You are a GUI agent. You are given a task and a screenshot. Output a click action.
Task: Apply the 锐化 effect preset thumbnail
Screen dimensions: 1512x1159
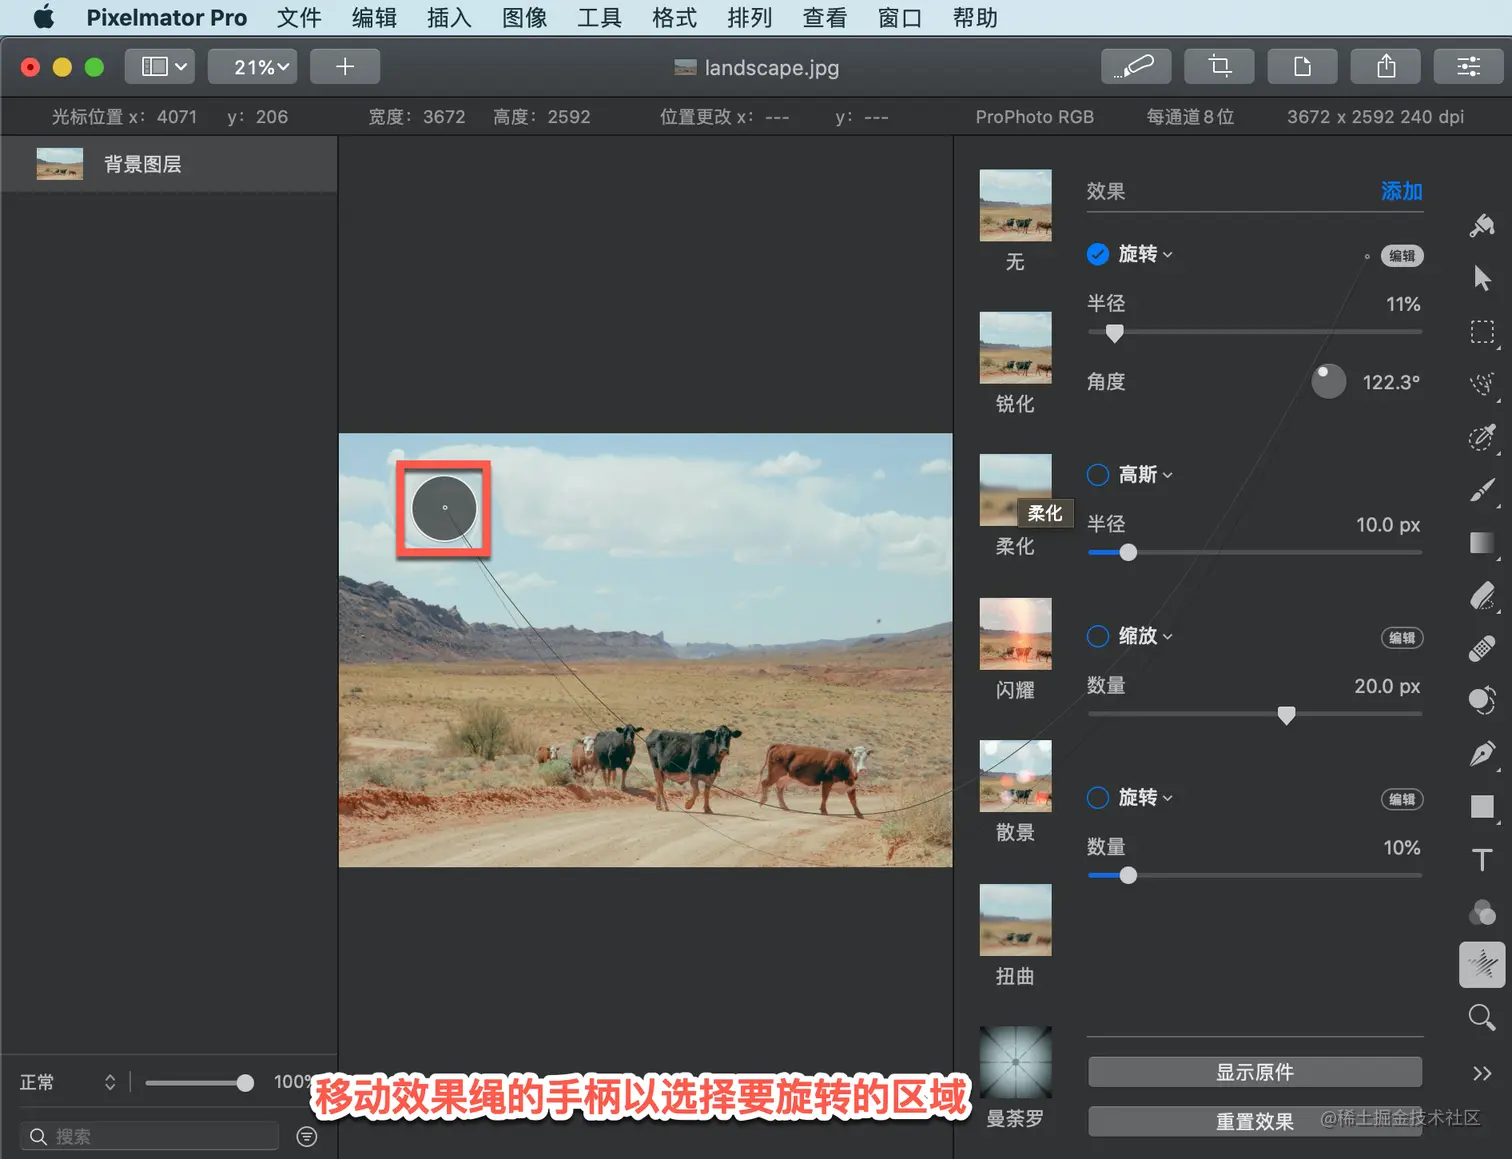click(x=1015, y=348)
